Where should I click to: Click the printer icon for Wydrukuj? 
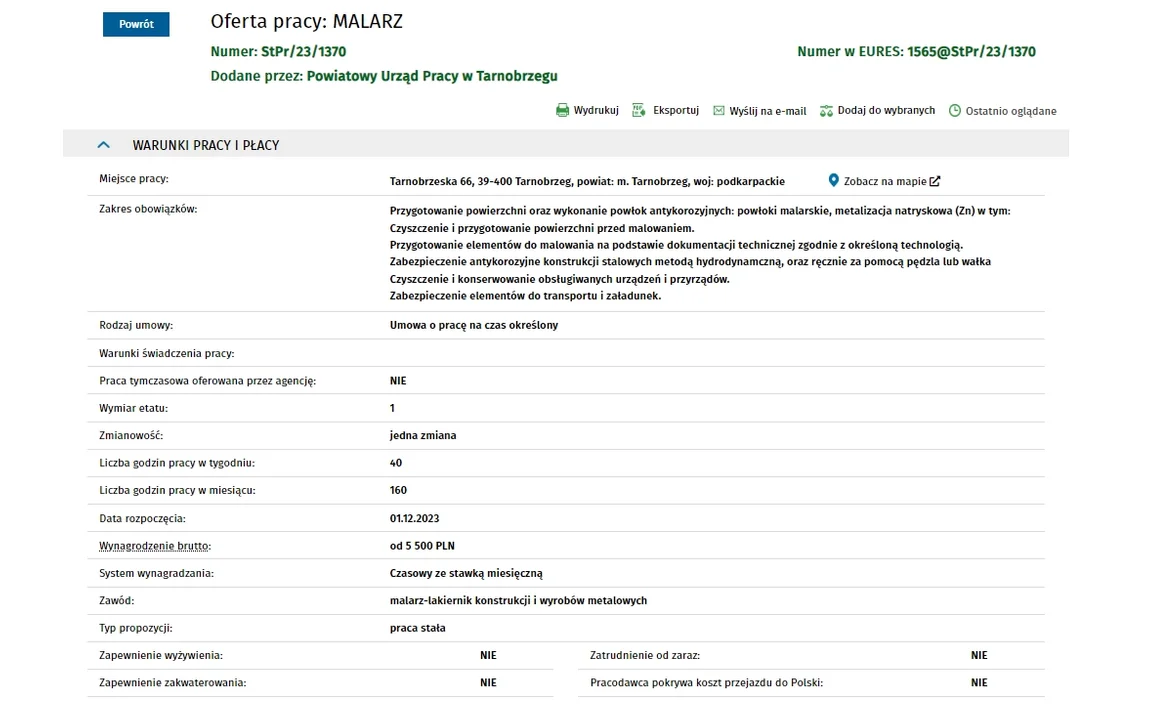[562, 111]
